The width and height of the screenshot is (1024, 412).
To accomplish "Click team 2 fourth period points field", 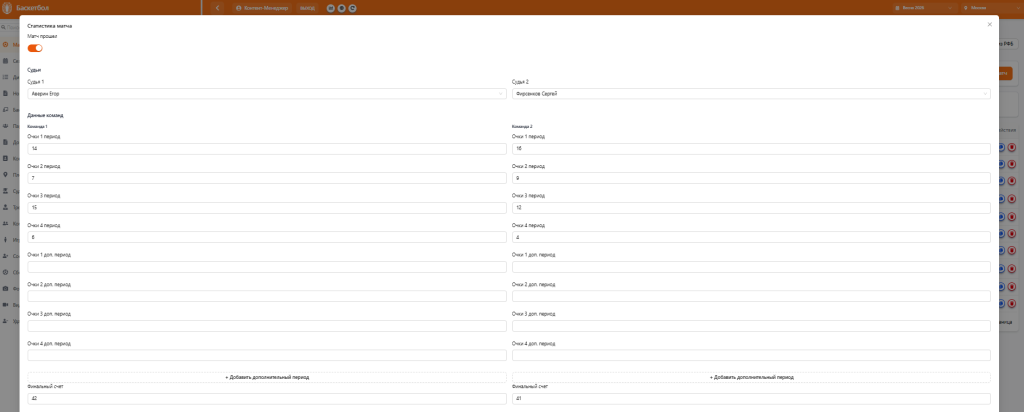I will pyautogui.click(x=751, y=237).
